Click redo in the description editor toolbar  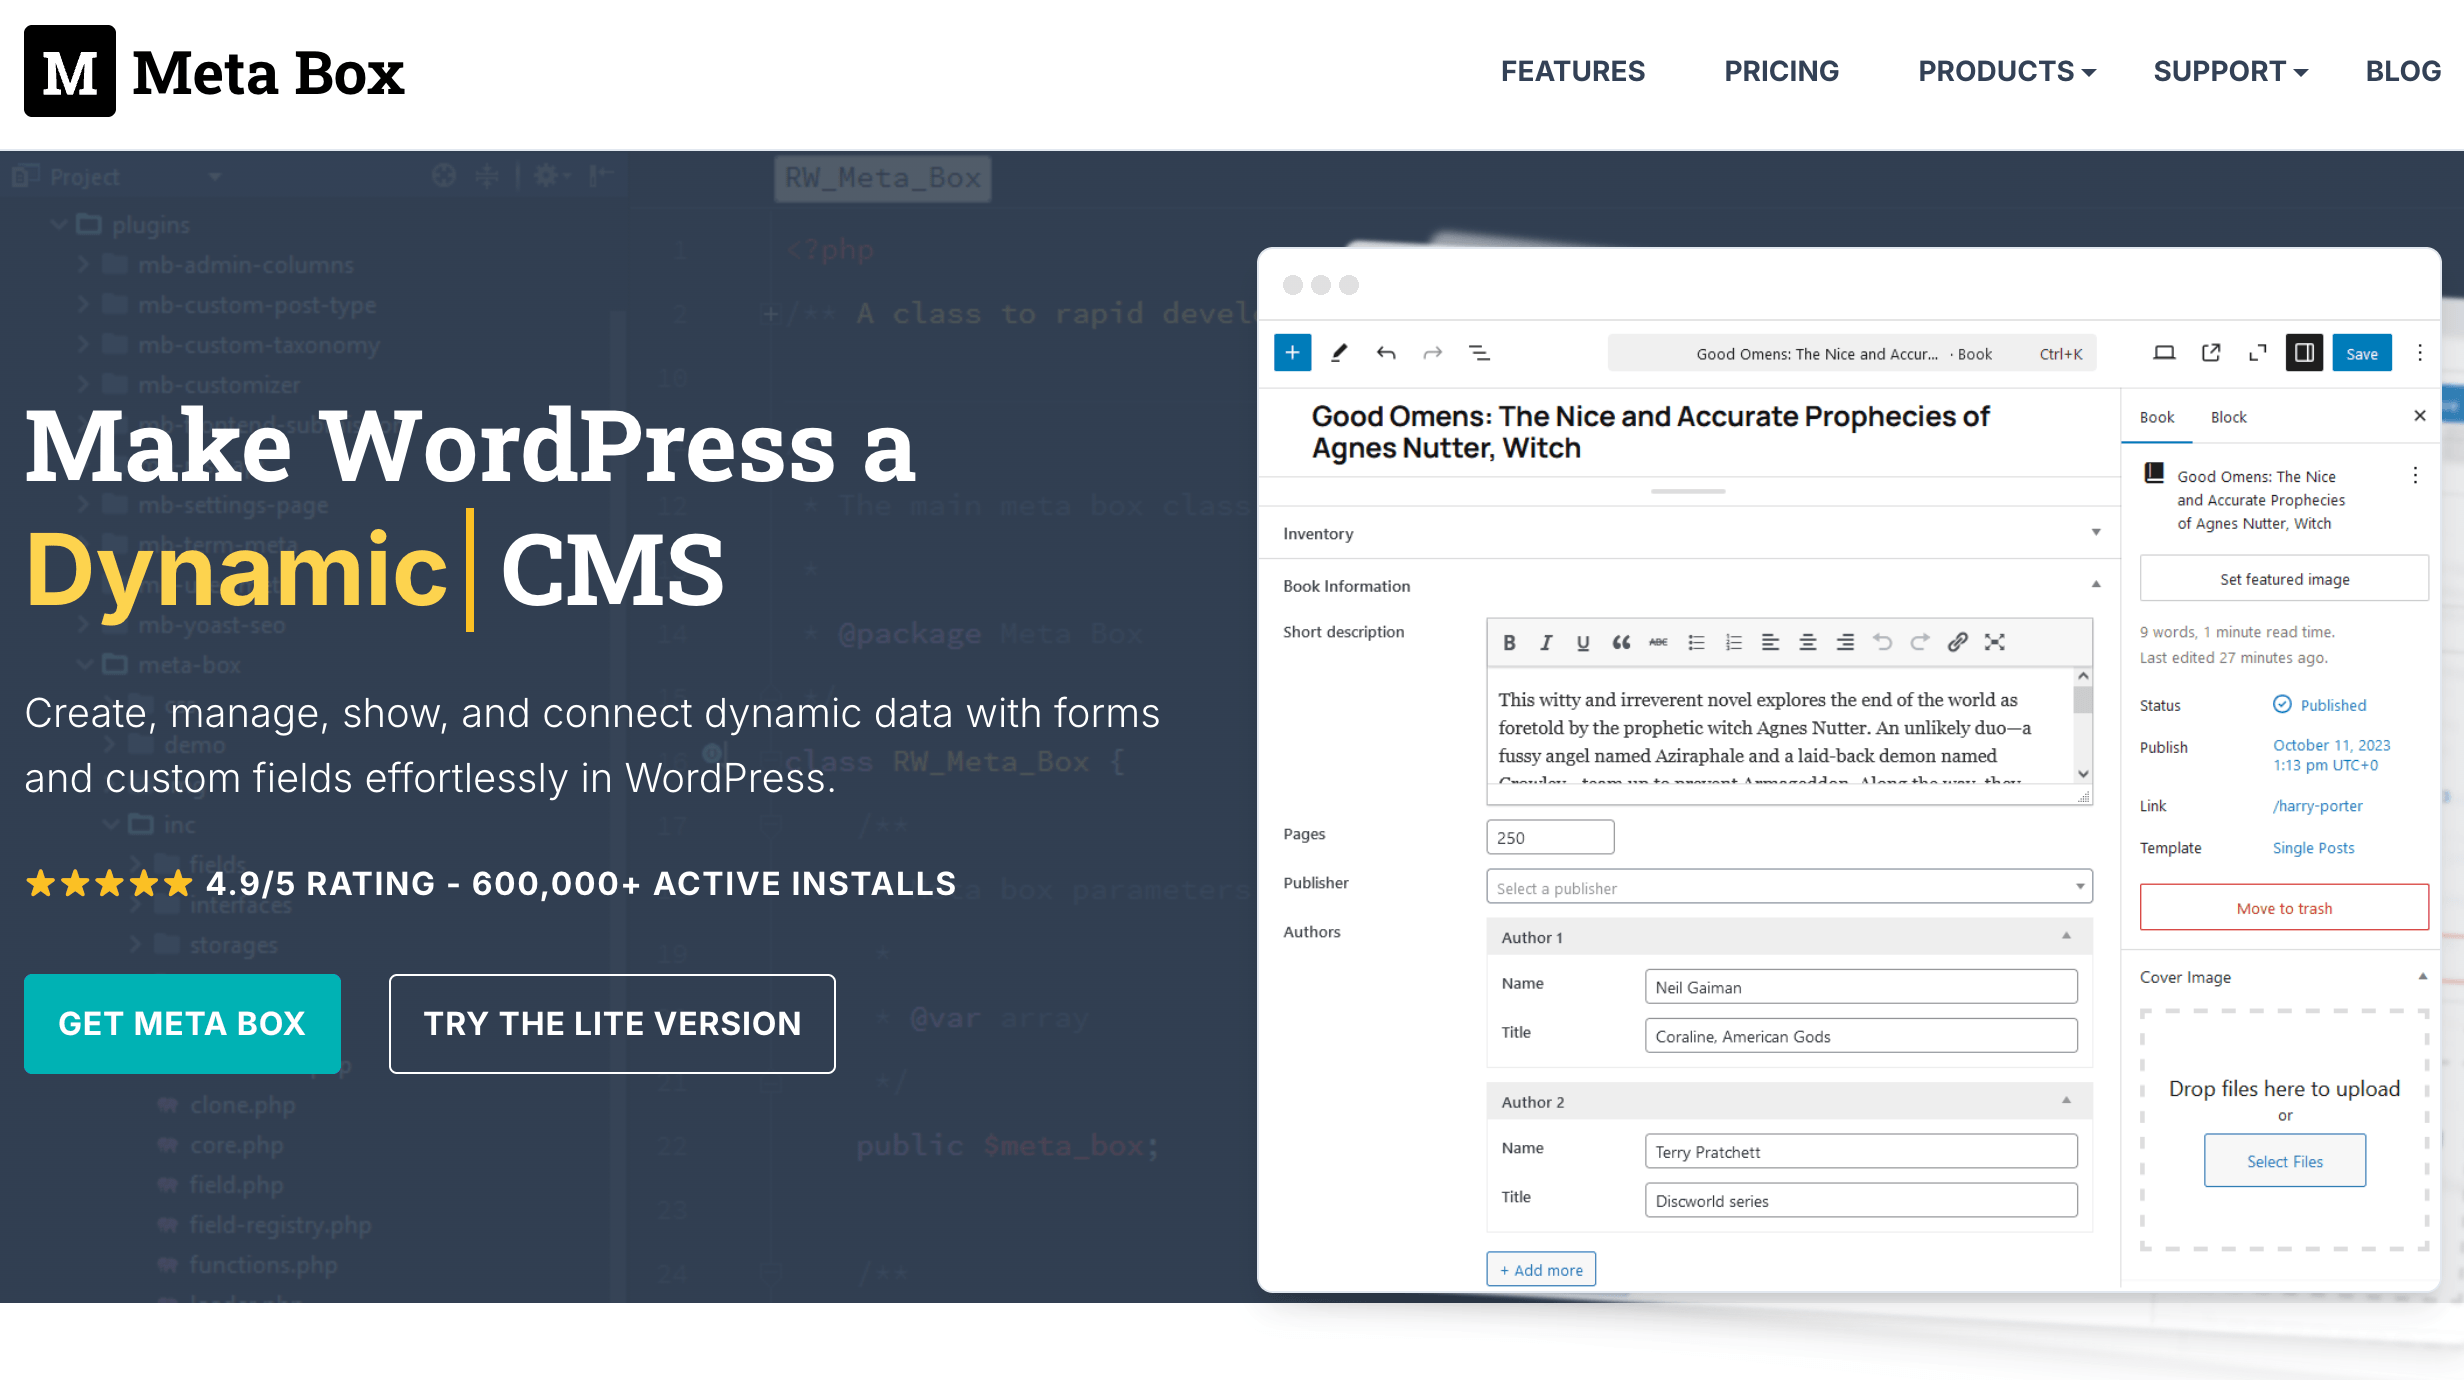tap(1920, 642)
